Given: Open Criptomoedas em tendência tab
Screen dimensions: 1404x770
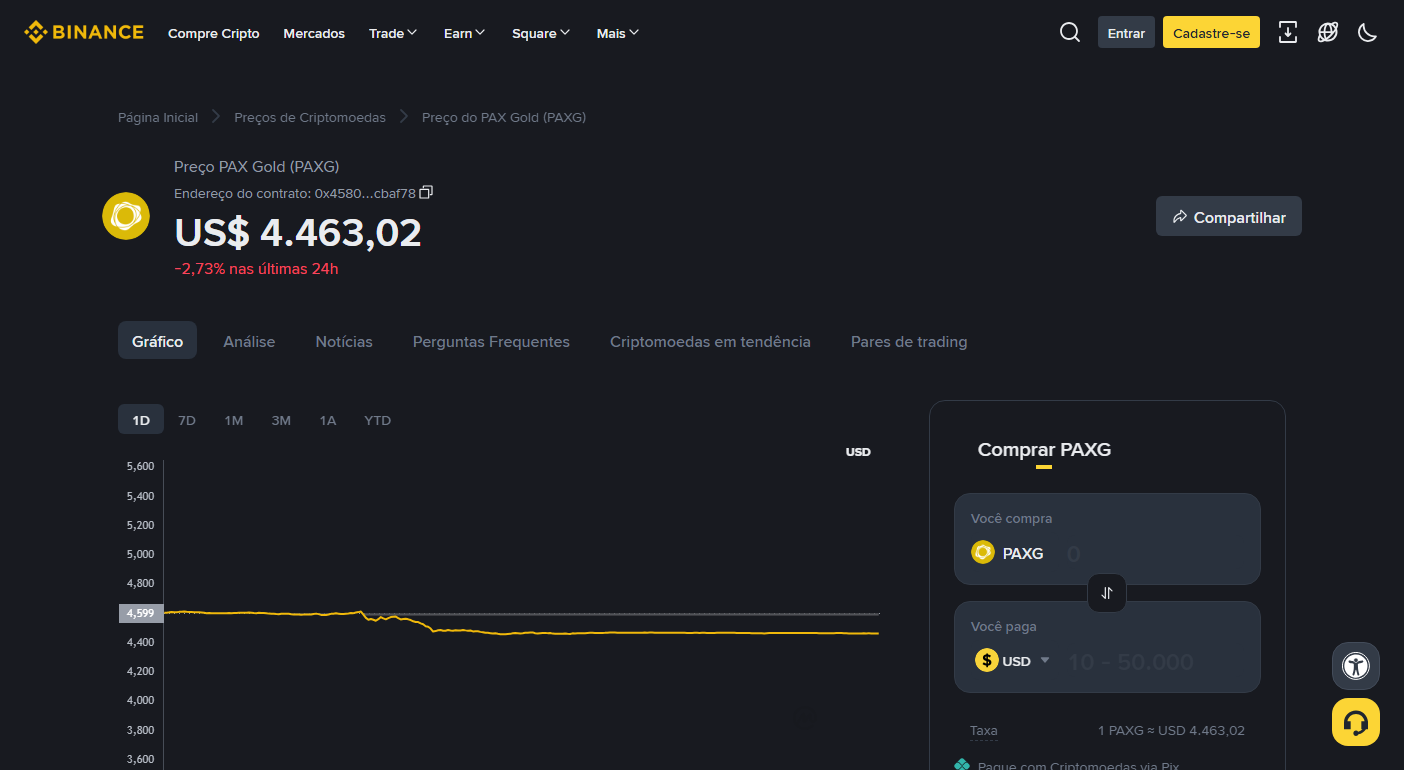Looking at the screenshot, I should [x=710, y=341].
